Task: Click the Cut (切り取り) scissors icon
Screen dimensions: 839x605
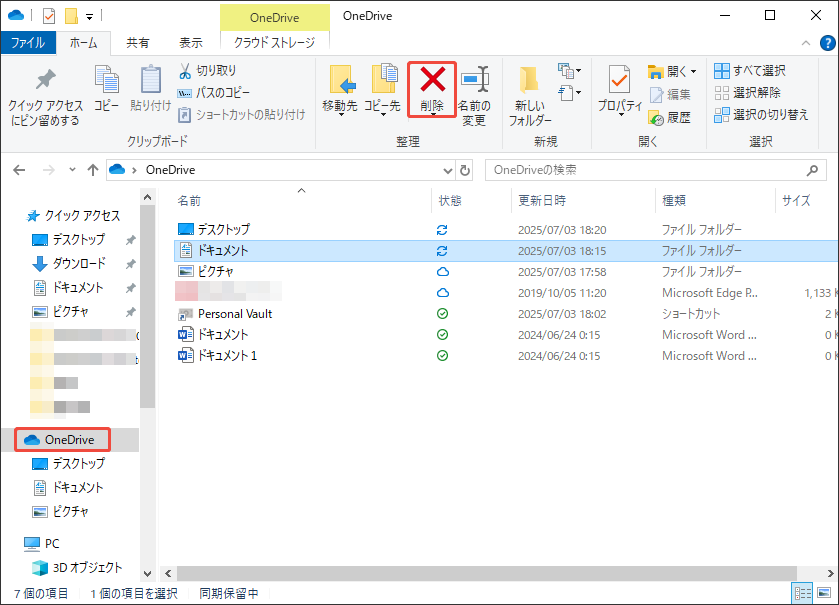Action: coord(185,71)
